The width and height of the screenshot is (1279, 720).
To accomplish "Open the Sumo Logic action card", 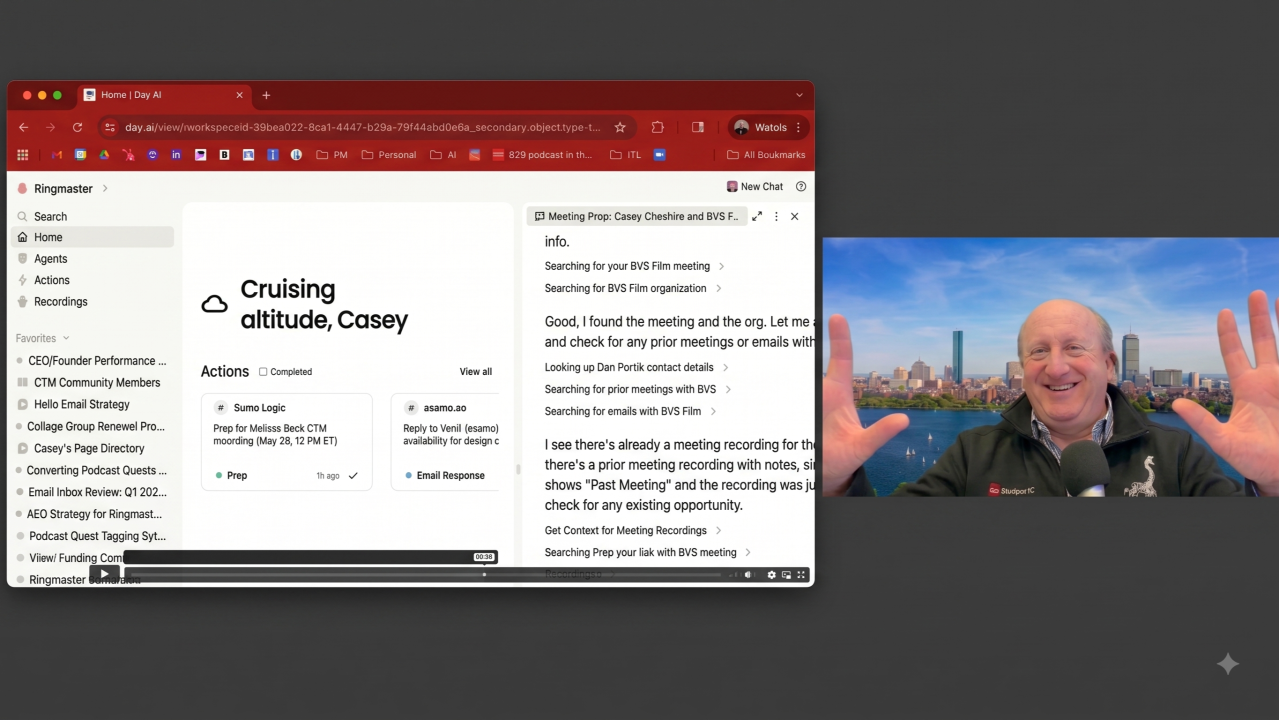I will pos(286,441).
